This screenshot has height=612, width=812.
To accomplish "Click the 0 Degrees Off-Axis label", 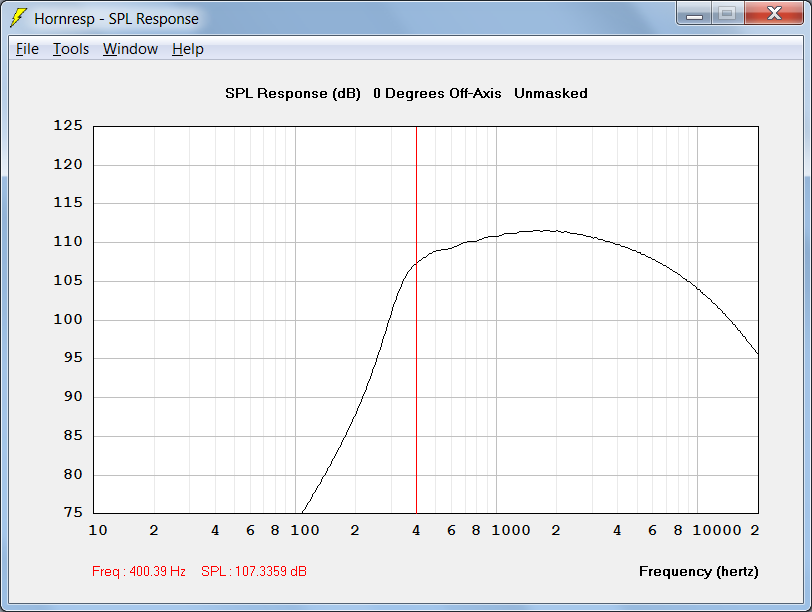I will 437,94.
